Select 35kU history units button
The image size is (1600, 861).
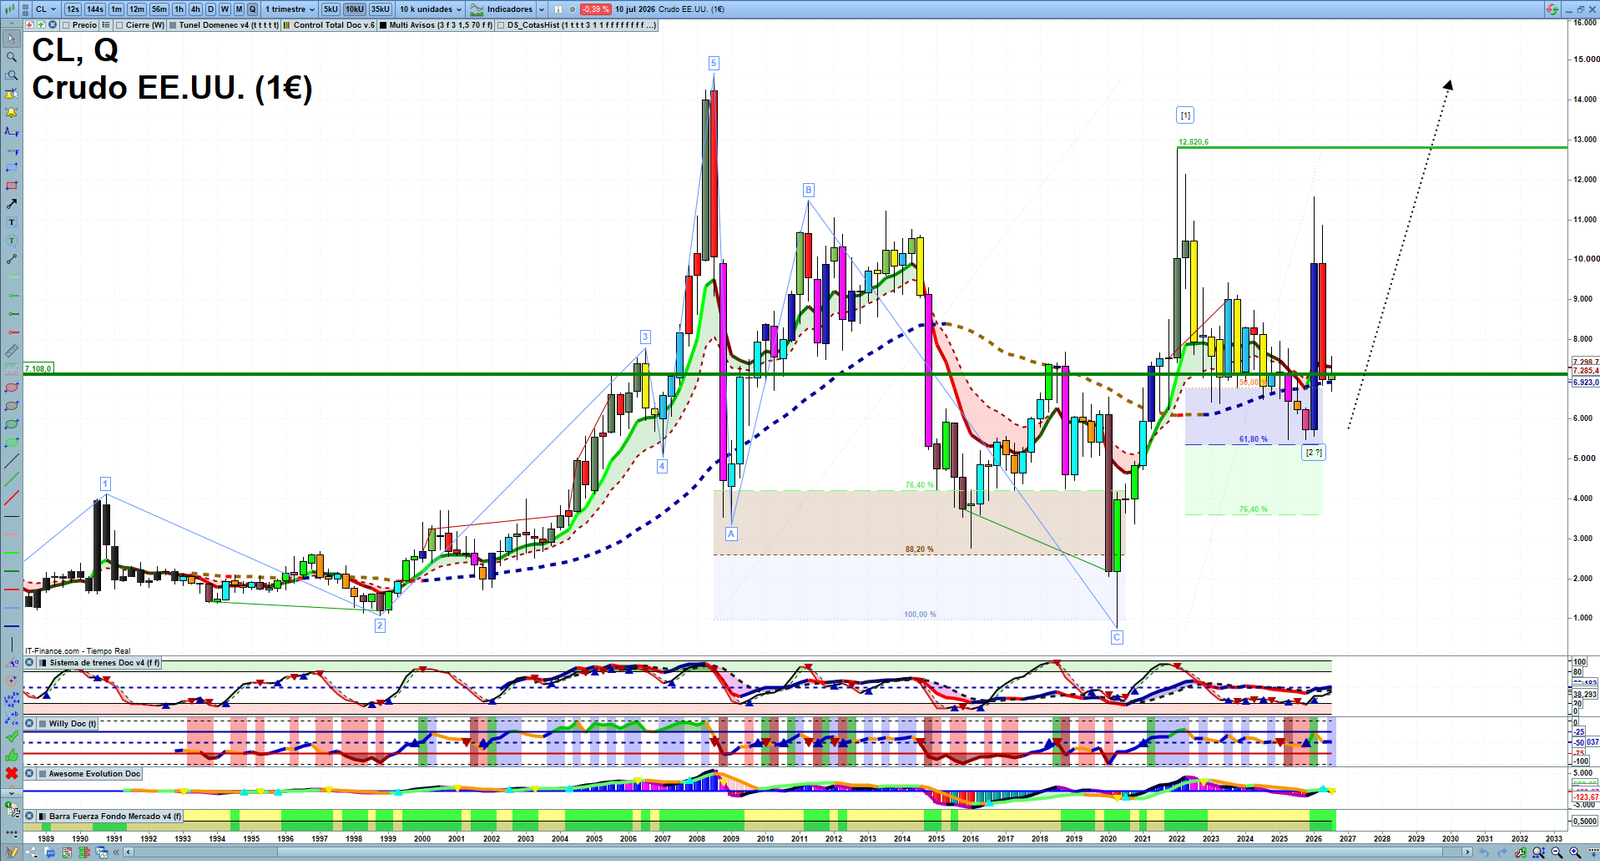click(x=380, y=9)
